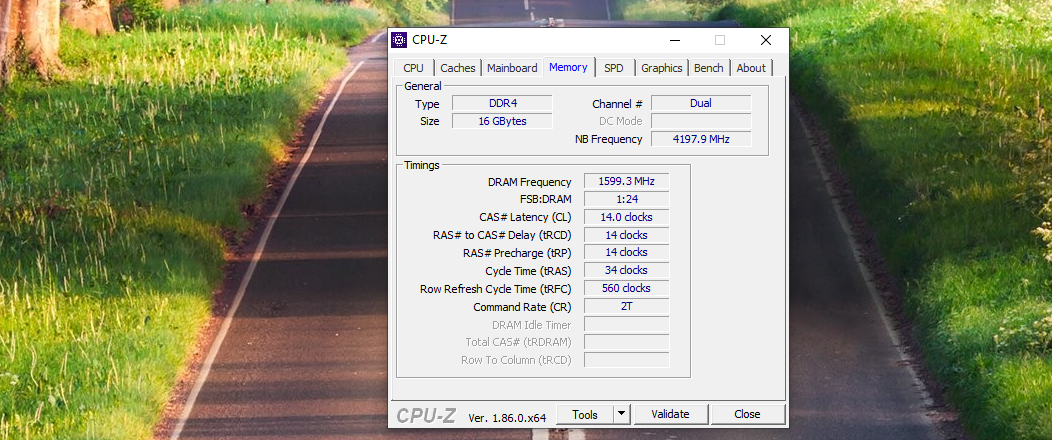
Task: Click the DRAM Frequency 1599.3 MHz value
Action: (627, 181)
